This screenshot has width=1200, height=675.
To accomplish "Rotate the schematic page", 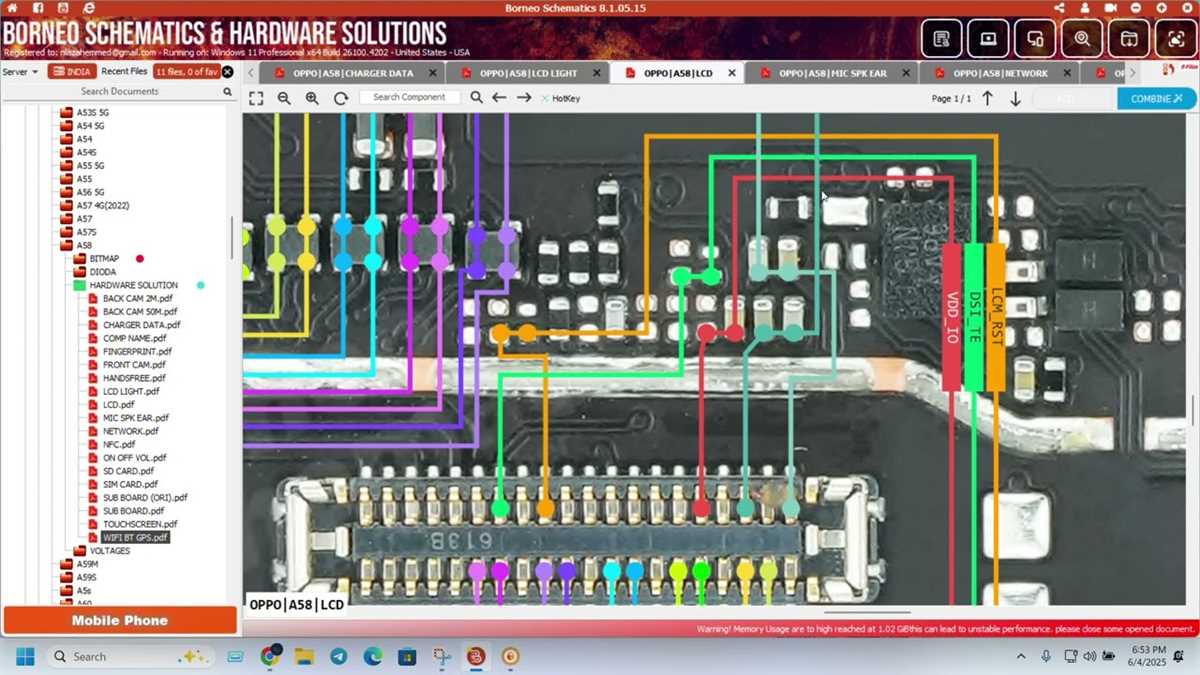I will click(x=341, y=98).
